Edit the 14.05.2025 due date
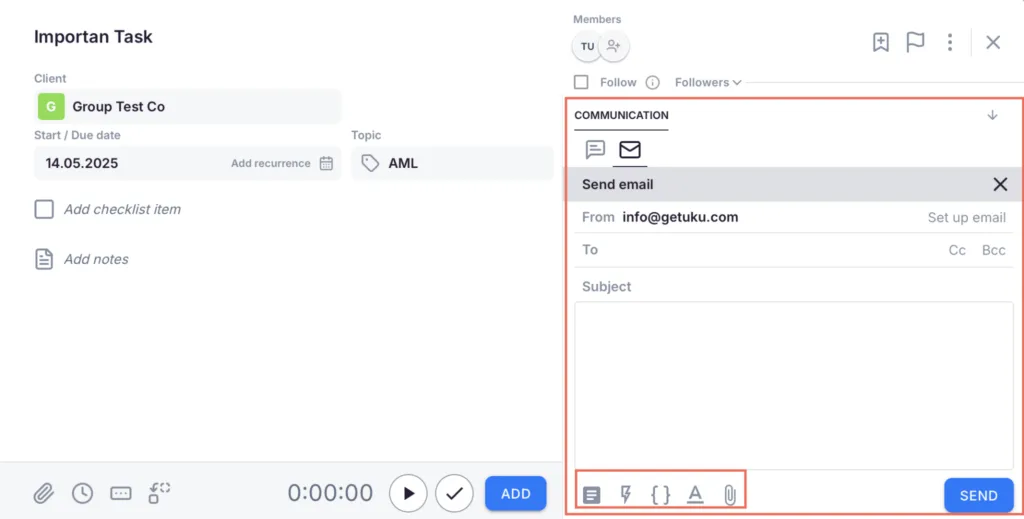Viewport: 1024px width, 519px height. click(x=82, y=163)
